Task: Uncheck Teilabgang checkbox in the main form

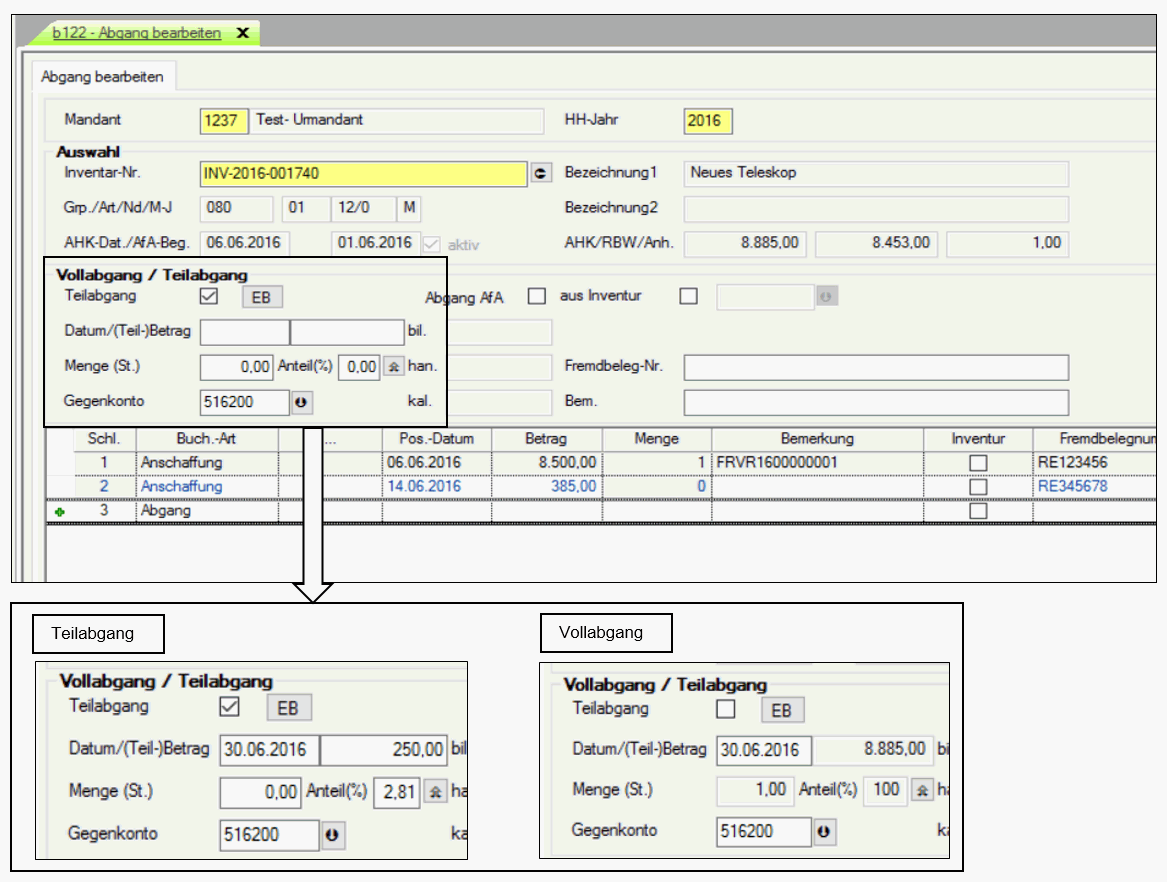Action: pos(210,296)
